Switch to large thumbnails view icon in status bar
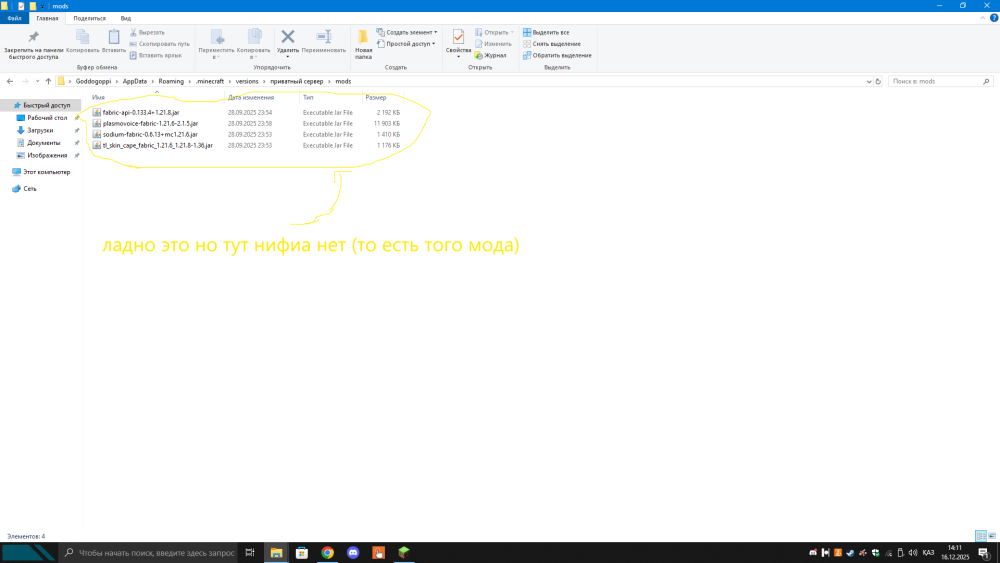1000x563 pixels. (x=992, y=536)
